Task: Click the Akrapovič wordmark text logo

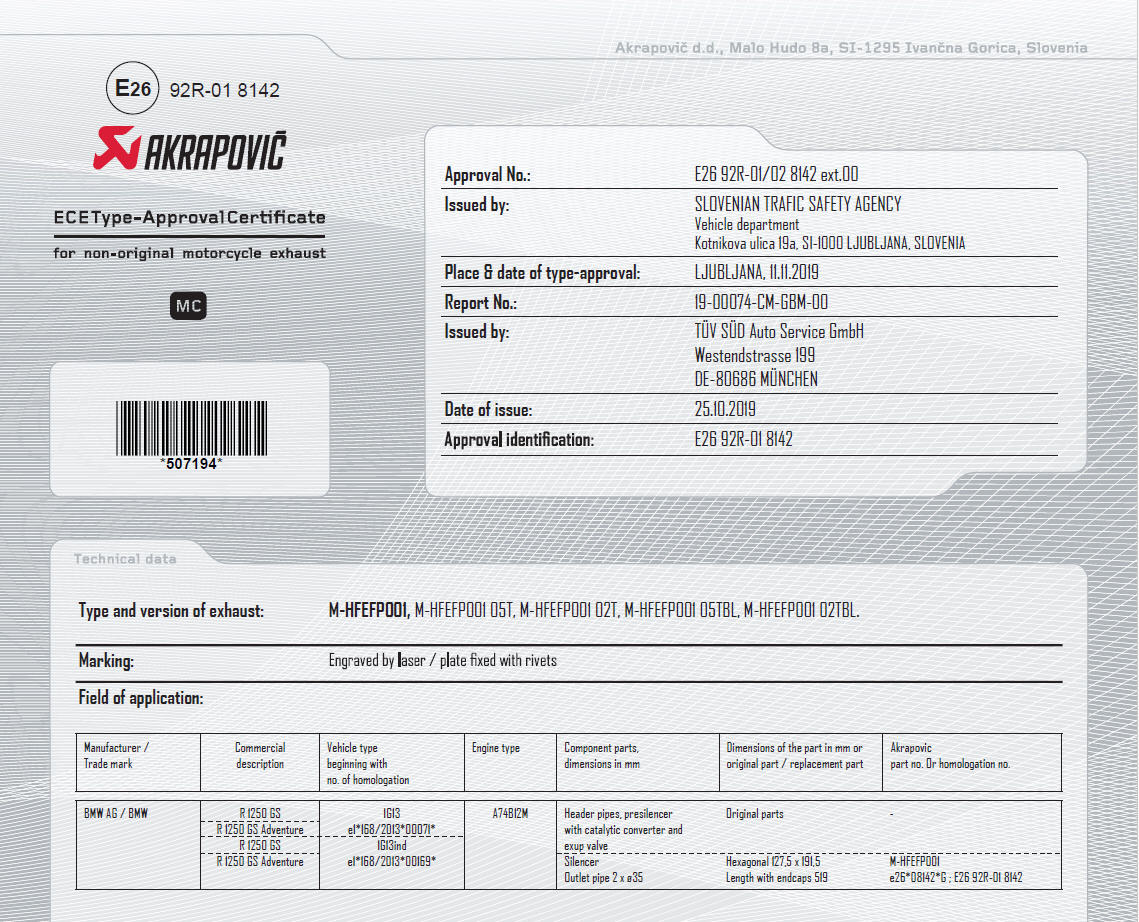Action: pos(215,151)
